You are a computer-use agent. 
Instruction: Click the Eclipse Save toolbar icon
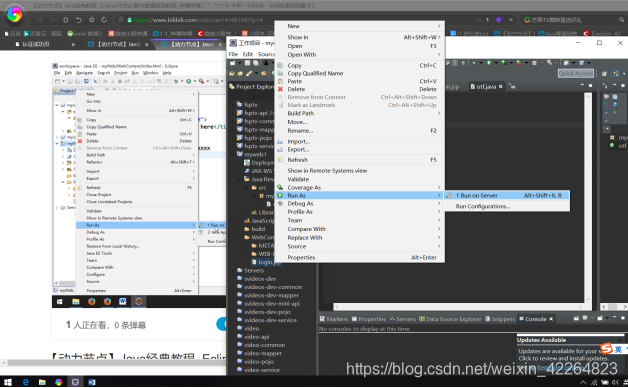248,63
